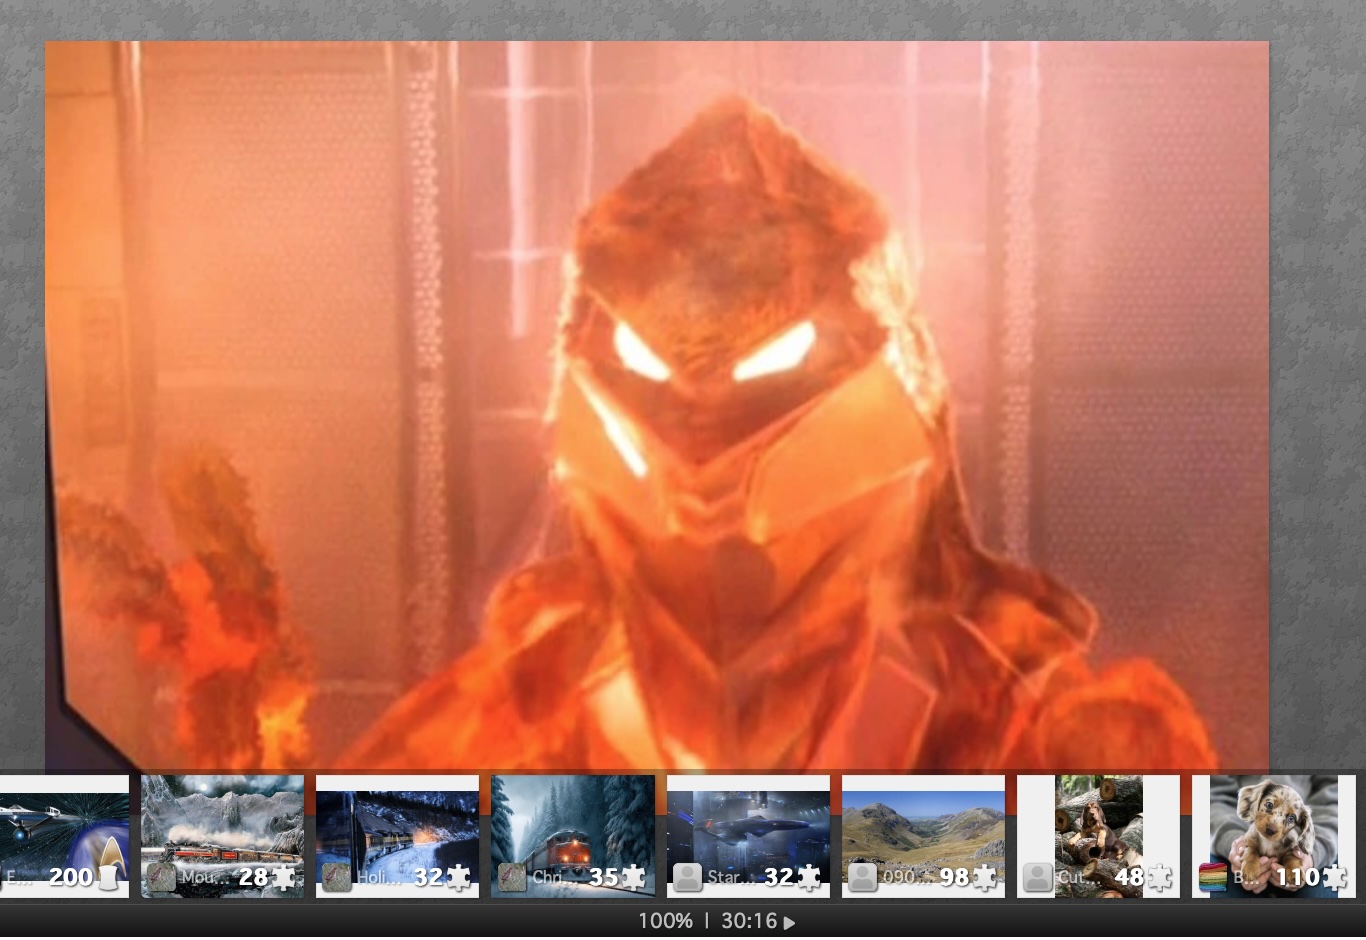Open the 32-piece holiday train puzzle
This screenshot has width=1366, height=940.
tap(397, 836)
